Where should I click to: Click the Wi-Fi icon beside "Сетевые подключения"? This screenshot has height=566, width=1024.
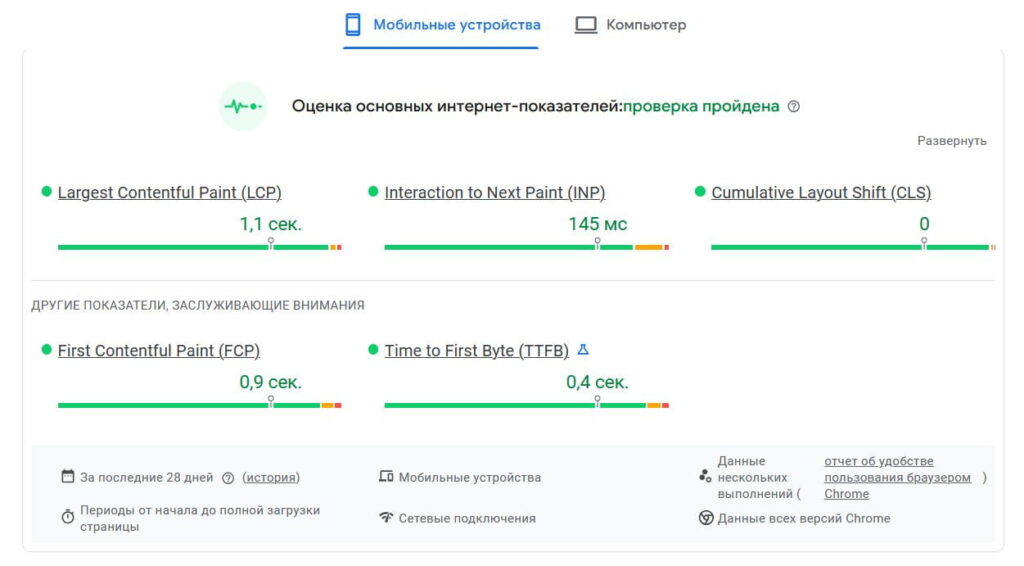(x=386, y=518)
